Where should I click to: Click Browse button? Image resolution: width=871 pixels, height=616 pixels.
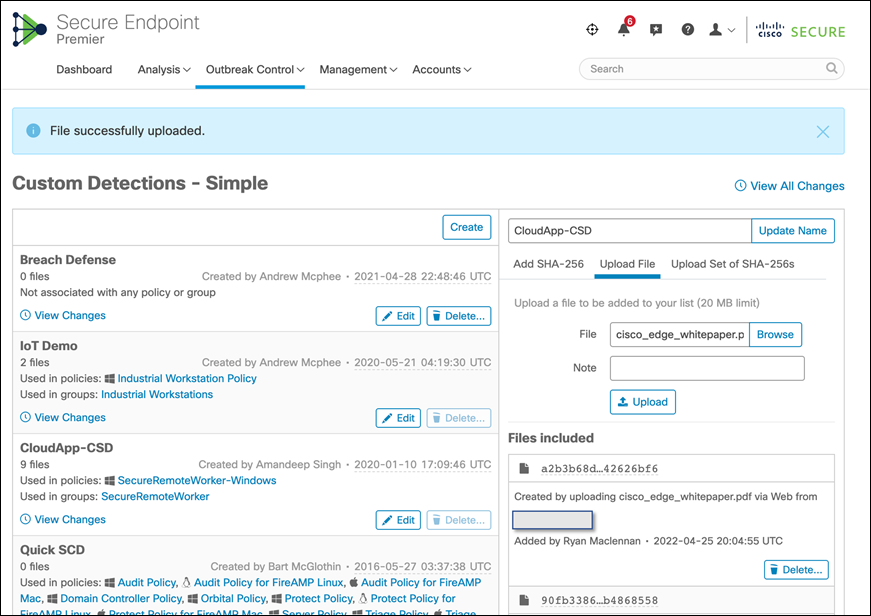coord(775,334)
